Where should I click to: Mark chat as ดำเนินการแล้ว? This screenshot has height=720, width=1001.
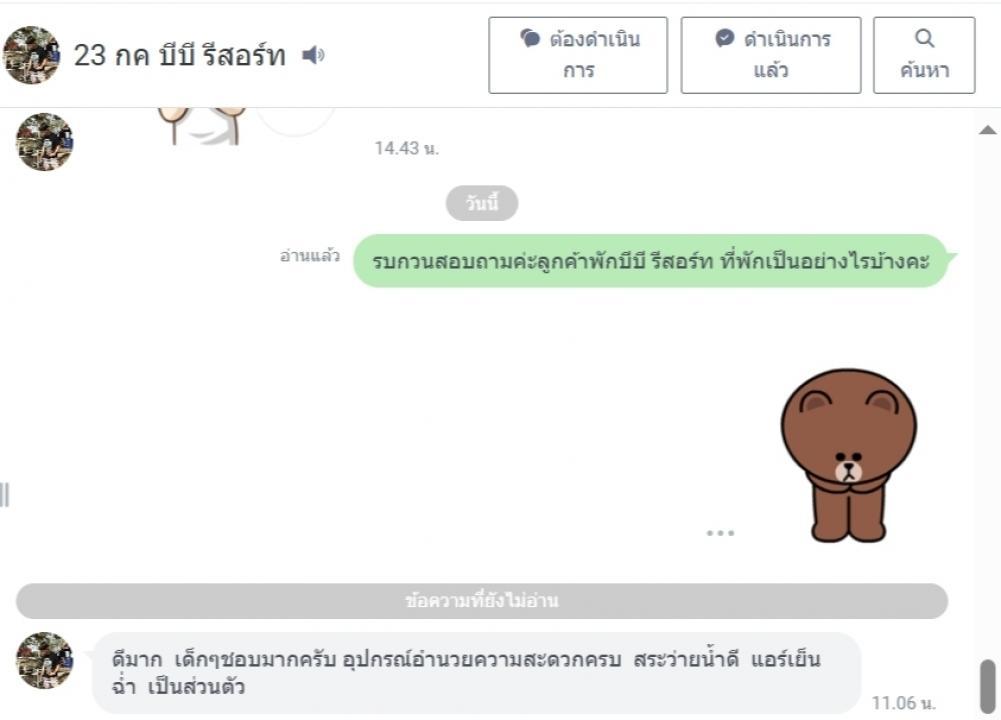(771, 55)
